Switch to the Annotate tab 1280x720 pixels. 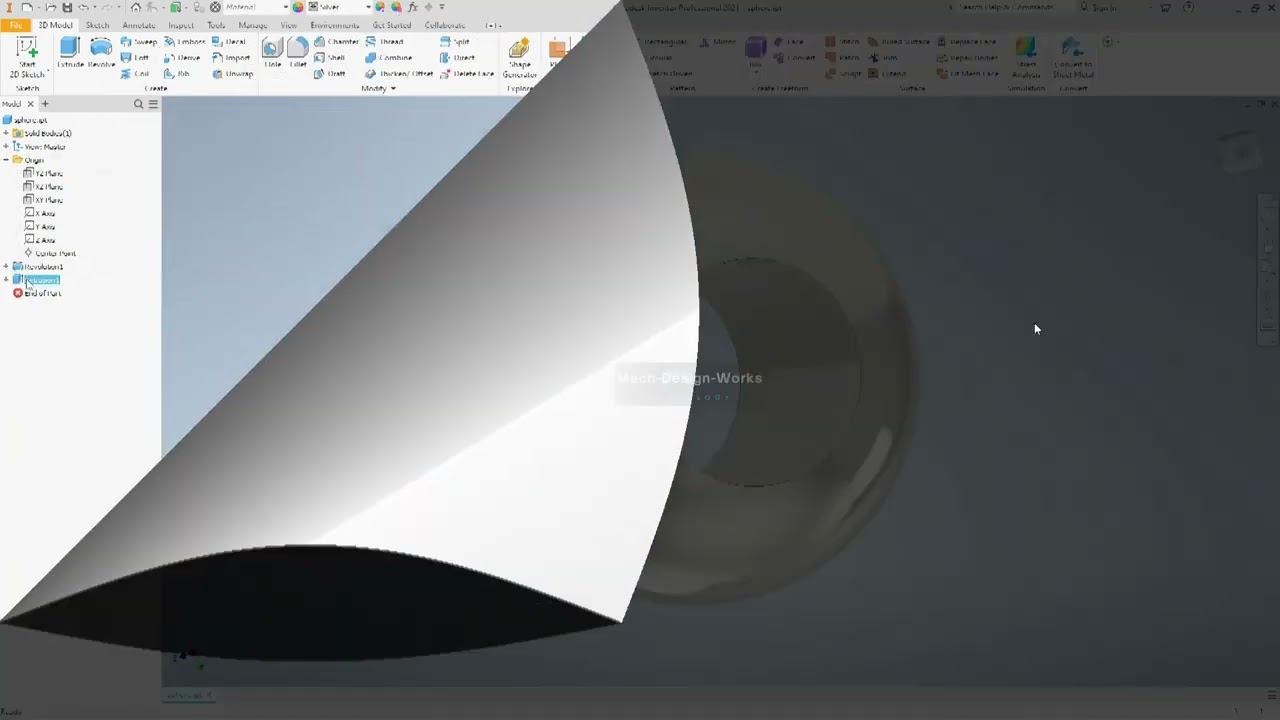[139, 25]
